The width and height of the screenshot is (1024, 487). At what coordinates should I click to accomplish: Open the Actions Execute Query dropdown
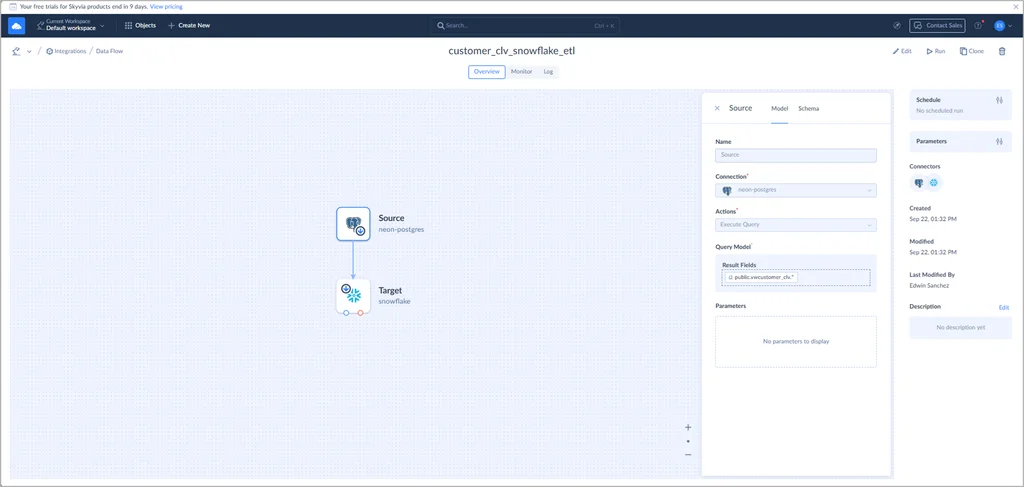795,225
